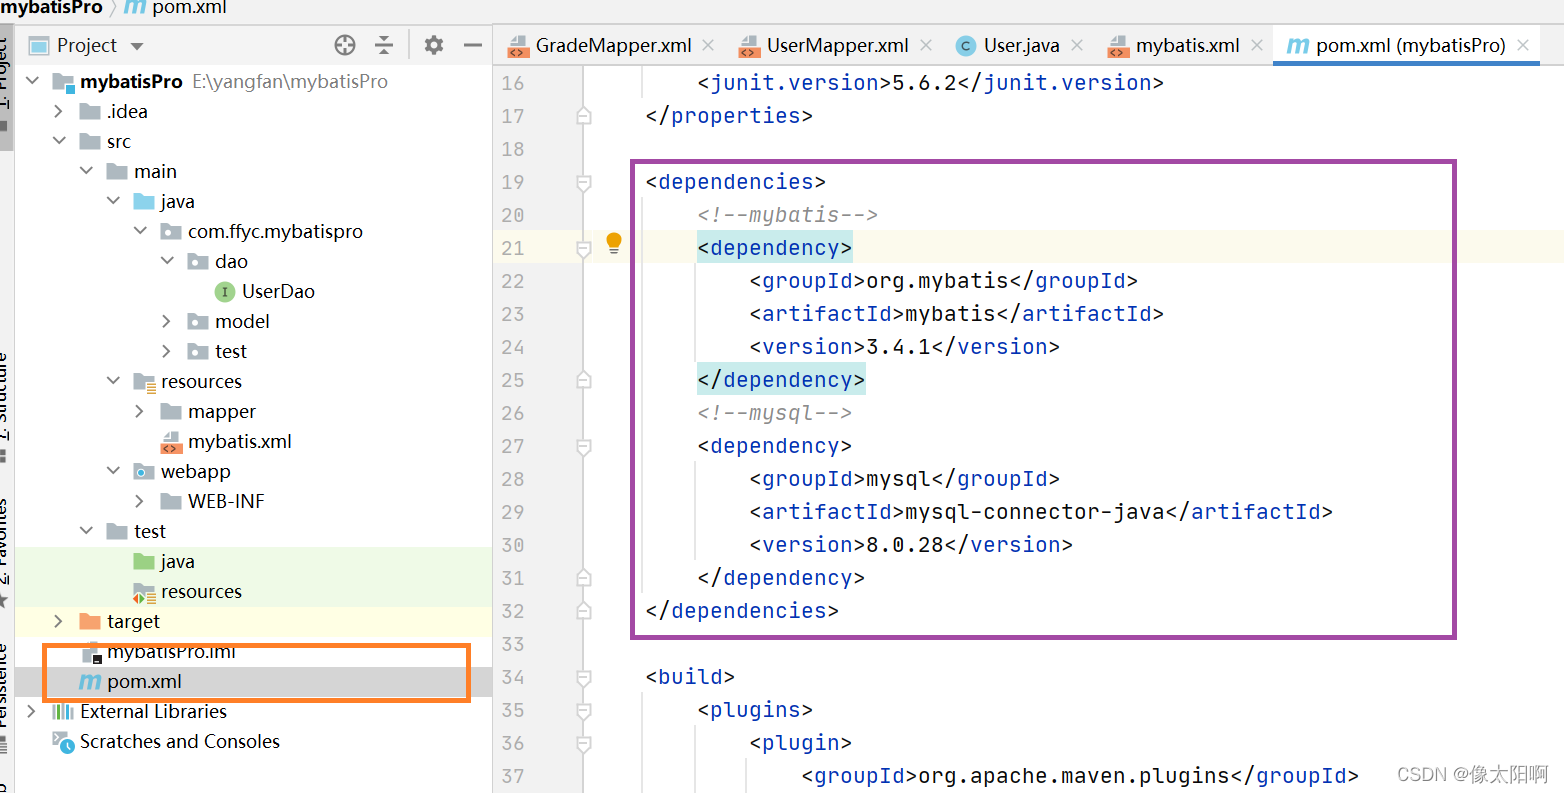Click the end-of-block fold marker on line 17
The height and width of the screenshot is (793, 1564).
pos(584,116)
